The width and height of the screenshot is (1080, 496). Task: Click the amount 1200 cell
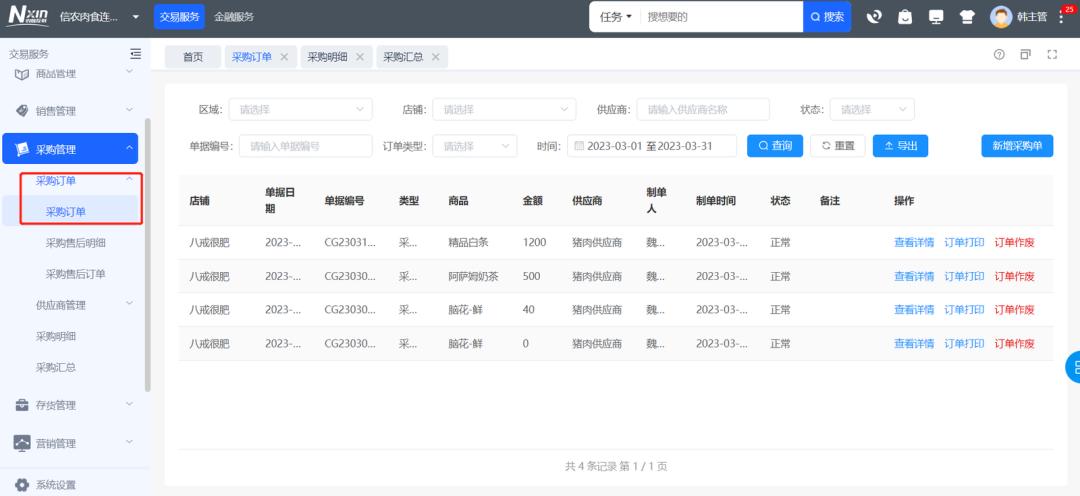pyautogui.click(x=534, y=242)
